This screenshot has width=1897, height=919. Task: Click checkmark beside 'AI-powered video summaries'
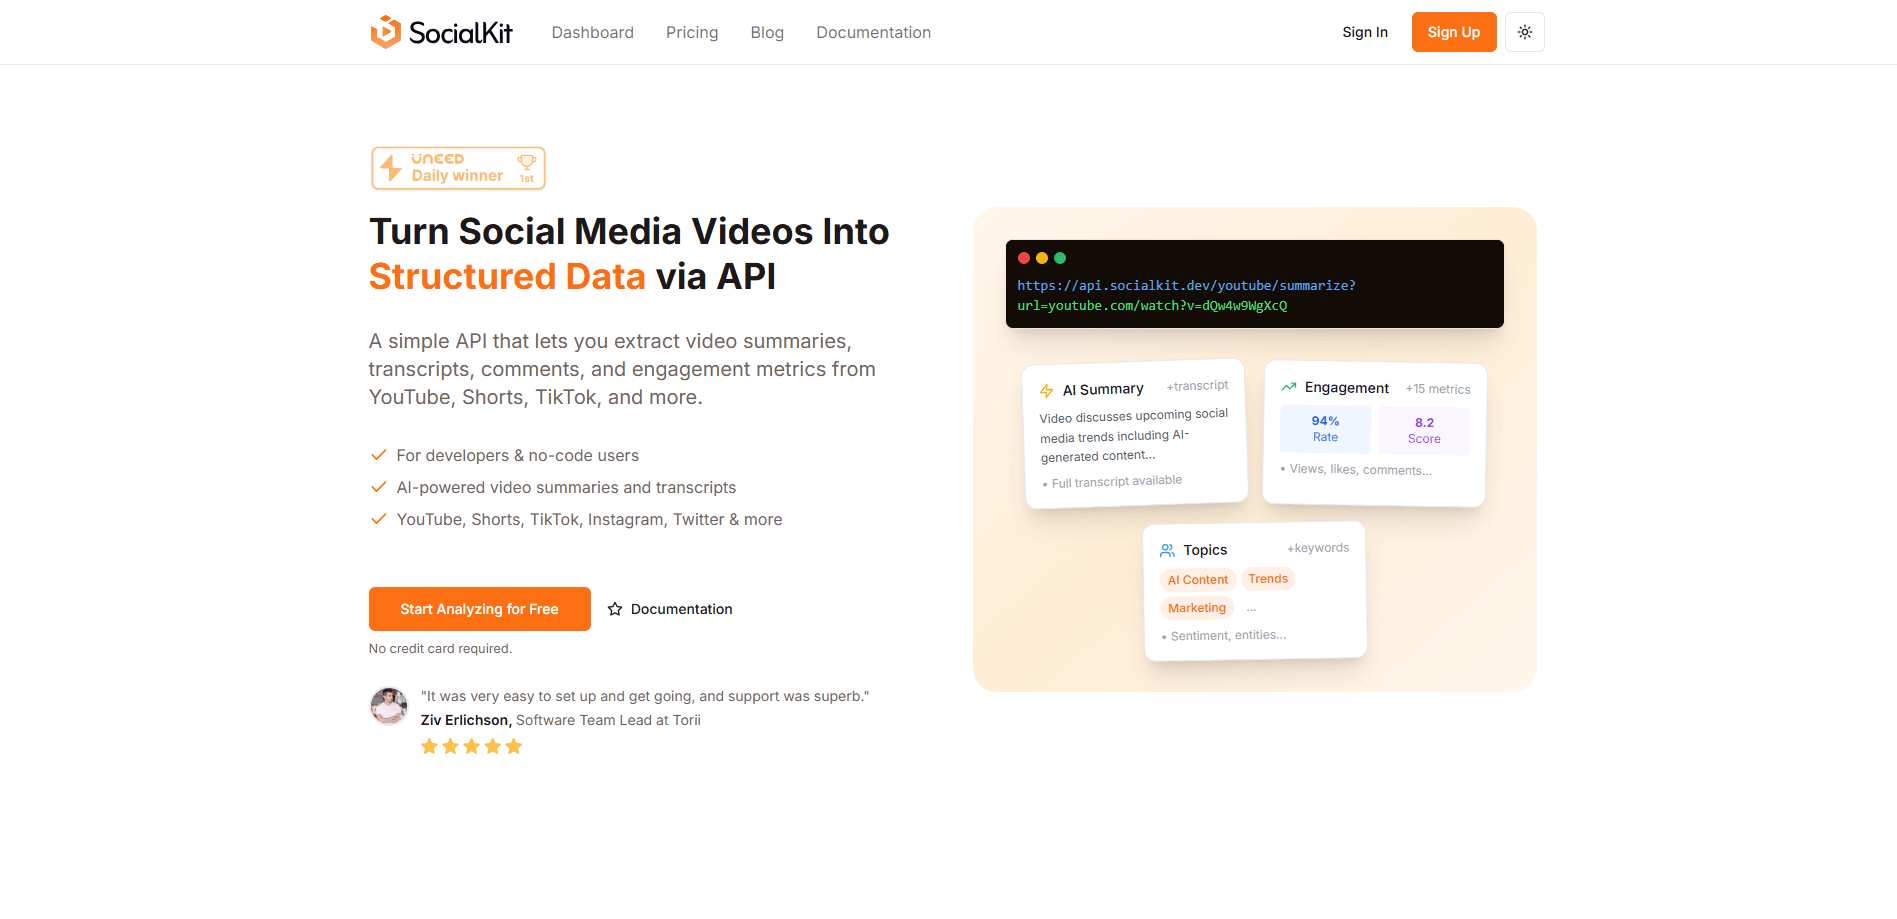[x=378, y=487]
